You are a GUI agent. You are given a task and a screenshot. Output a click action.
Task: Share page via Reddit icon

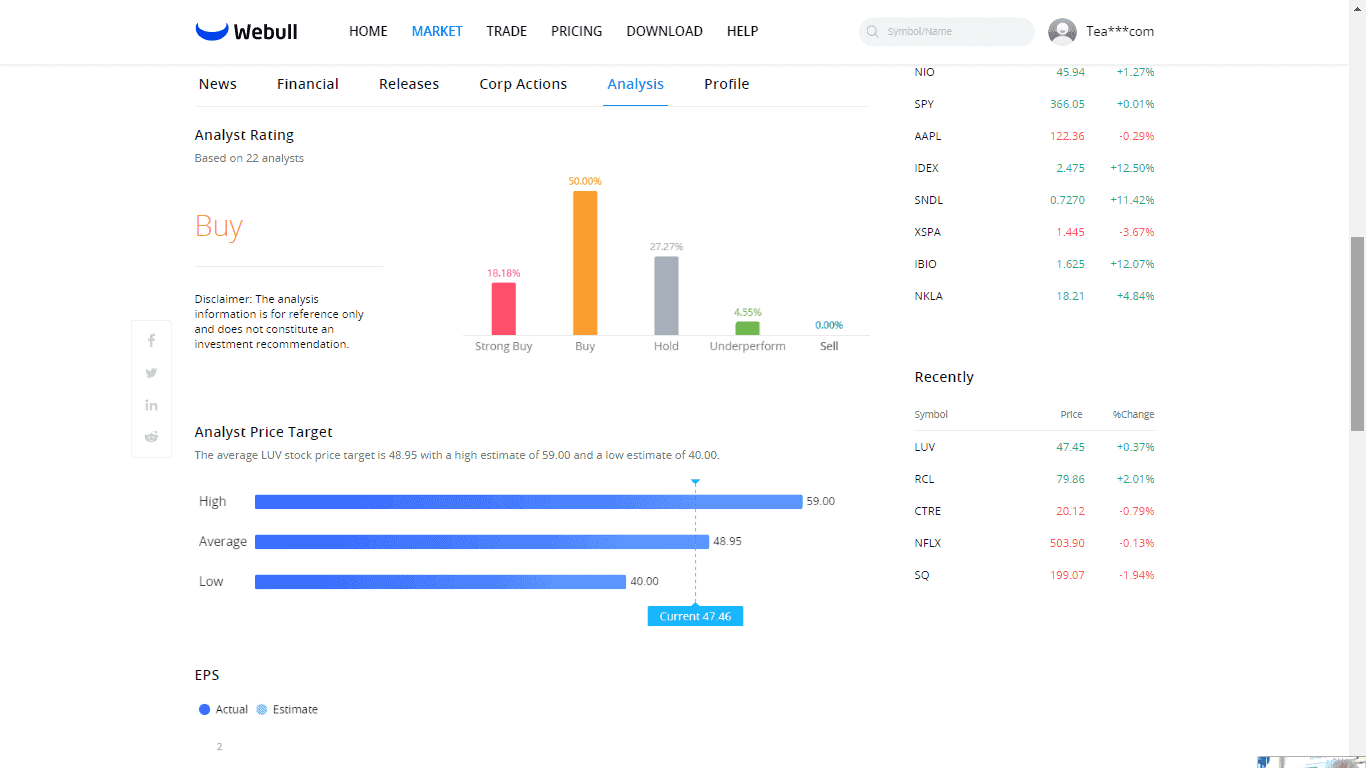151,437
